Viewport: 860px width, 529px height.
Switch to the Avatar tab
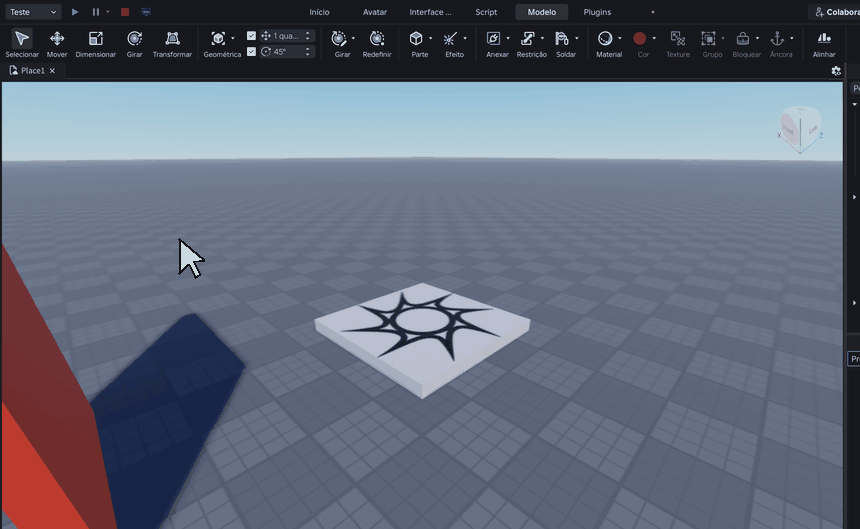coord(375,12)
